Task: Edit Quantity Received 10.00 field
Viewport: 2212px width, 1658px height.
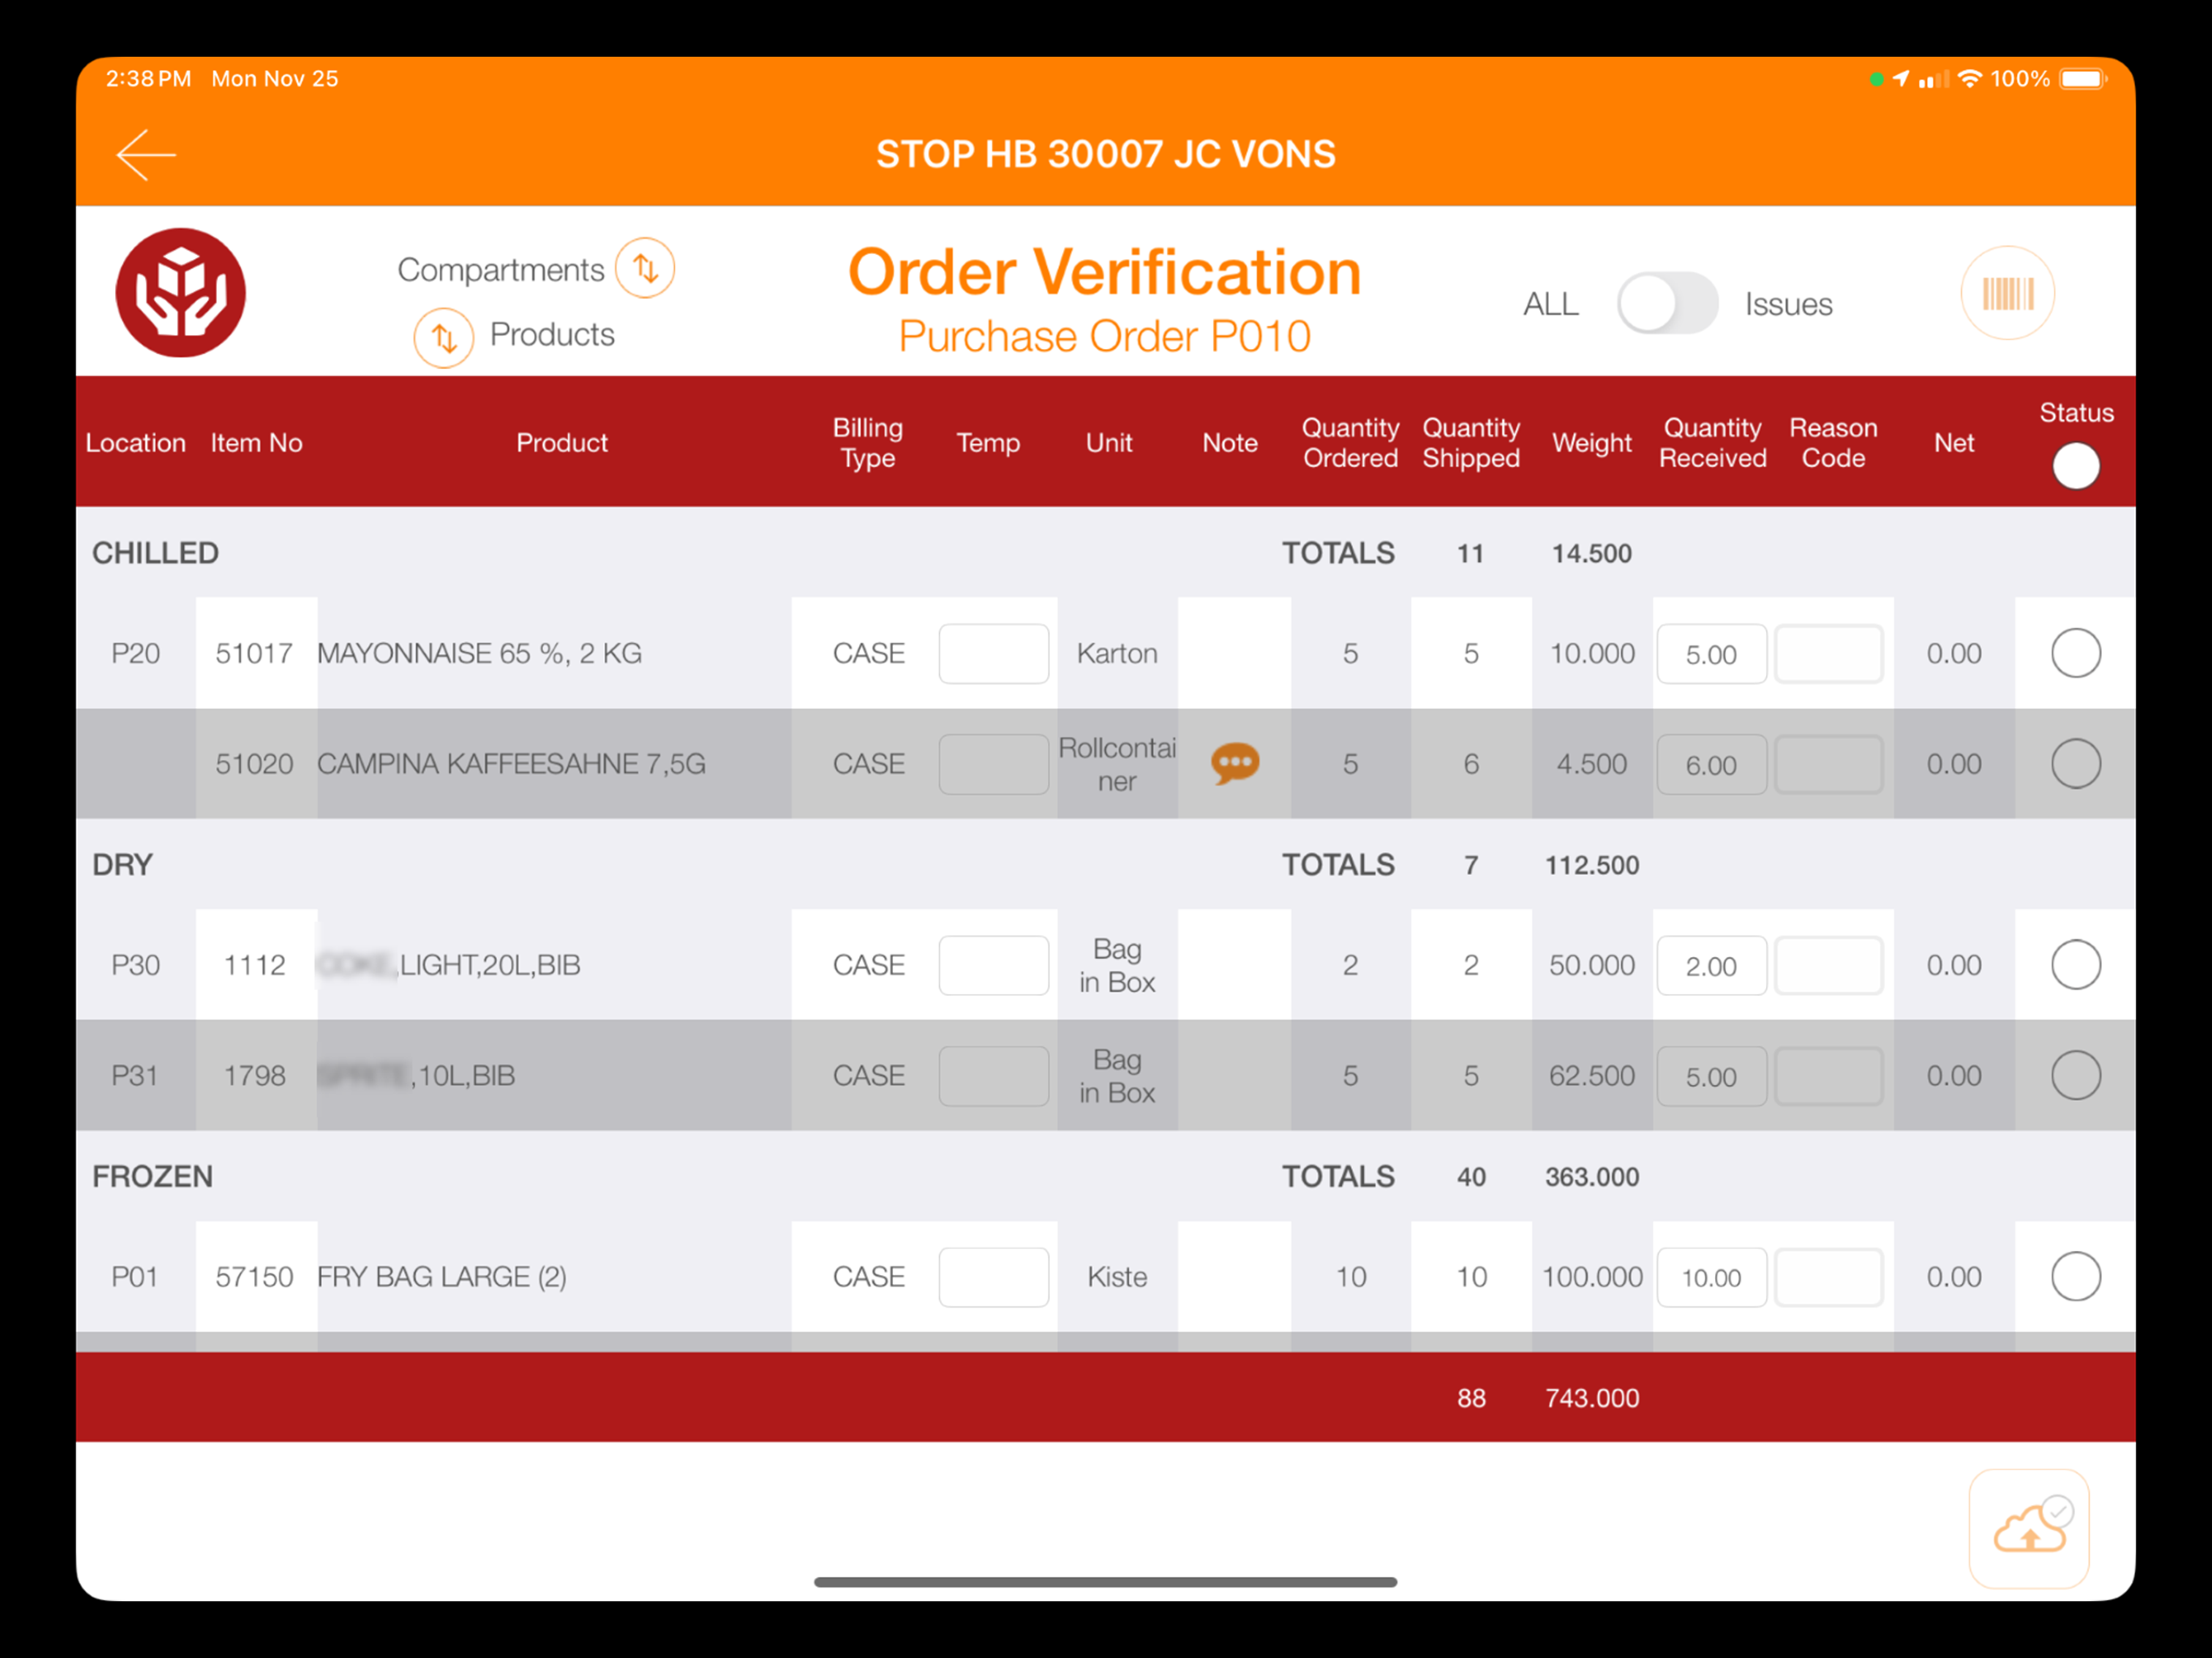Action: (1712, 1278)
